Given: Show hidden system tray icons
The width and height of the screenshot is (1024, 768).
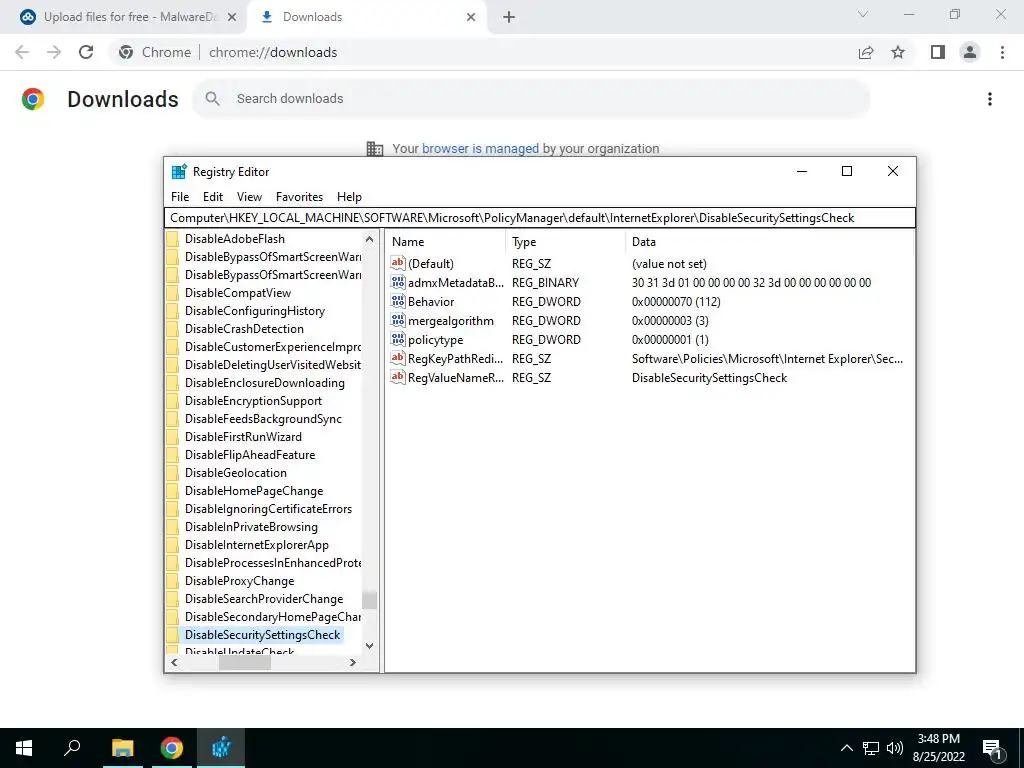Looking at the screenshot, I should [x=846, y=748].
